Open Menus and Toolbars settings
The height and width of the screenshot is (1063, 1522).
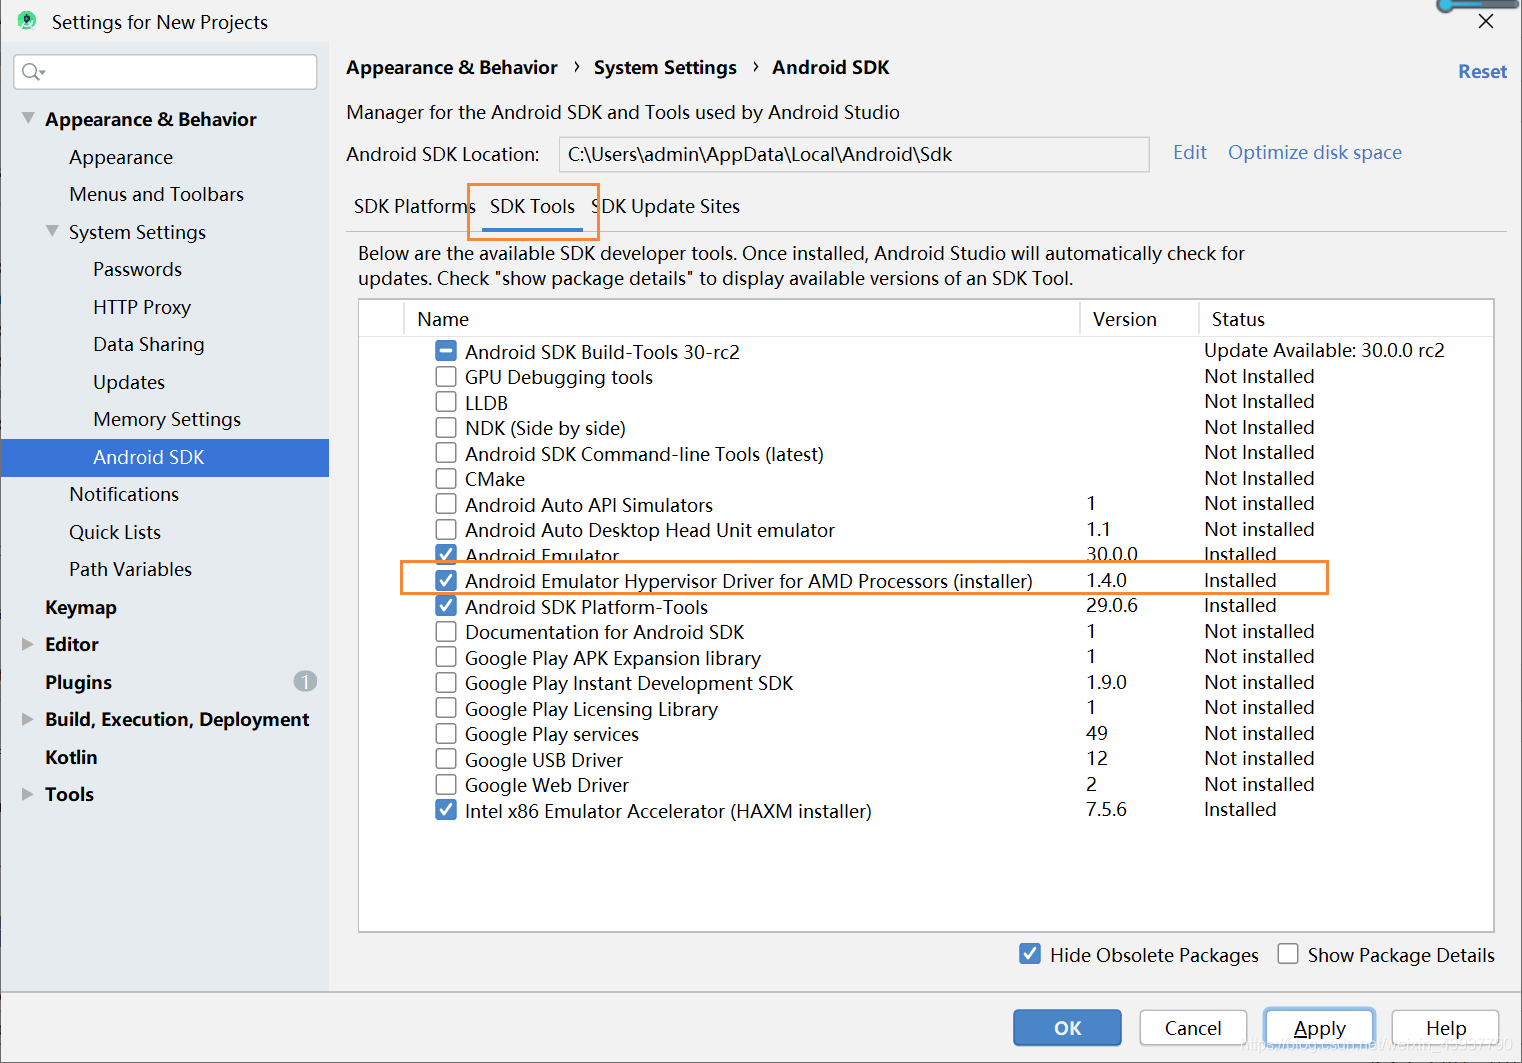[157, 194]
